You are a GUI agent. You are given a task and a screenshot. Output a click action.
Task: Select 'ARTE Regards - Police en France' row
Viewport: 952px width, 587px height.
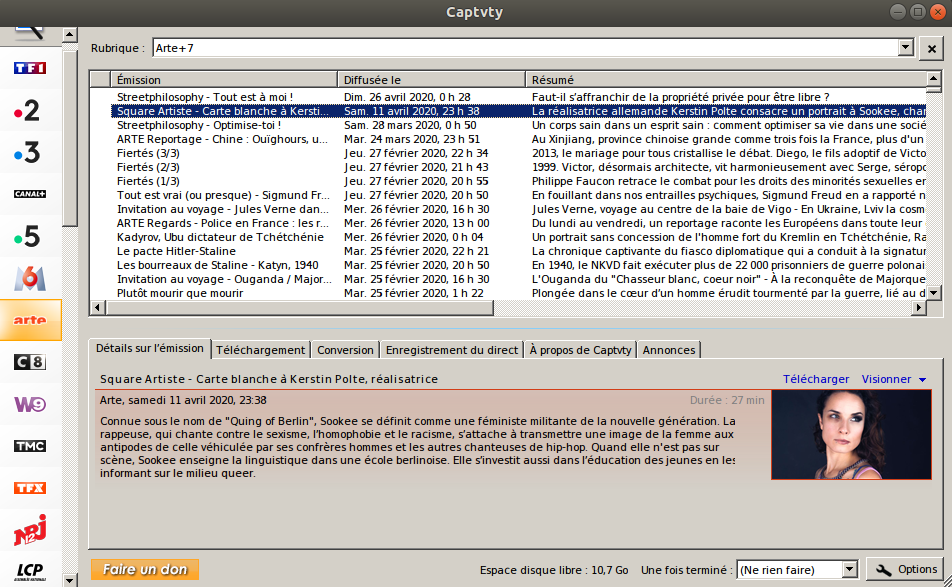(508, 223)
